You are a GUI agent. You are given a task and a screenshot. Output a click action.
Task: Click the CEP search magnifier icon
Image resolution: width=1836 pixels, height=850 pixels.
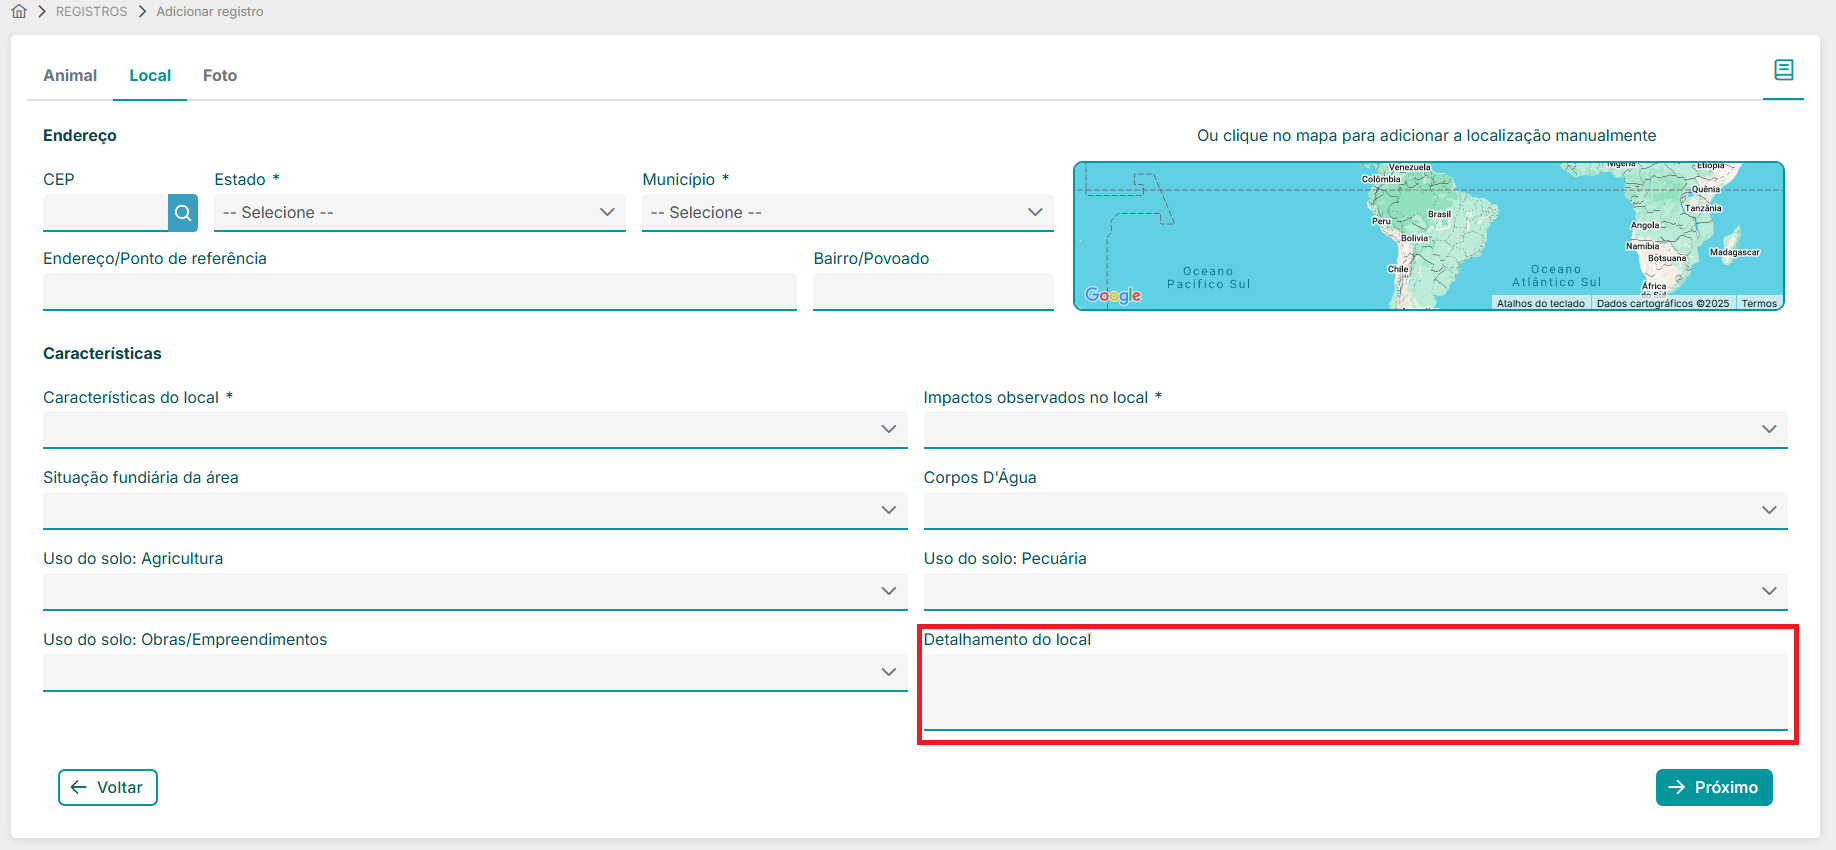183,213
